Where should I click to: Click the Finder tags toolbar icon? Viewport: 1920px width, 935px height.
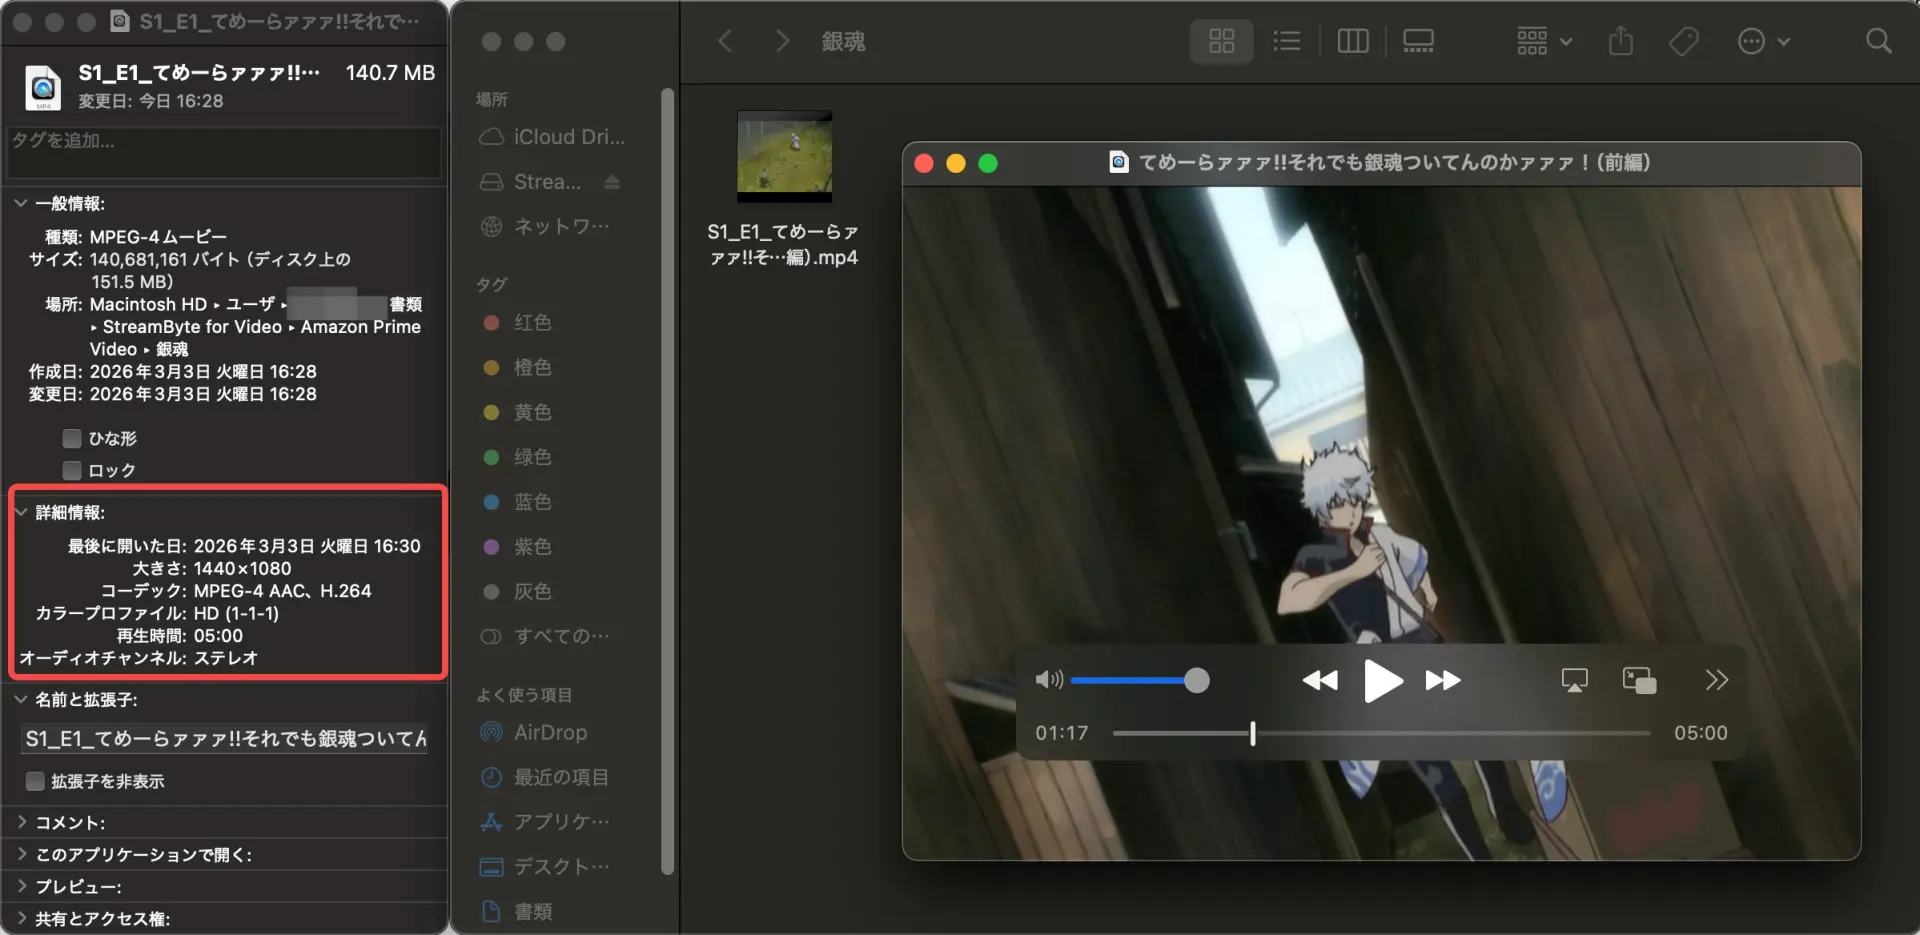click(x=1684, y=41)
